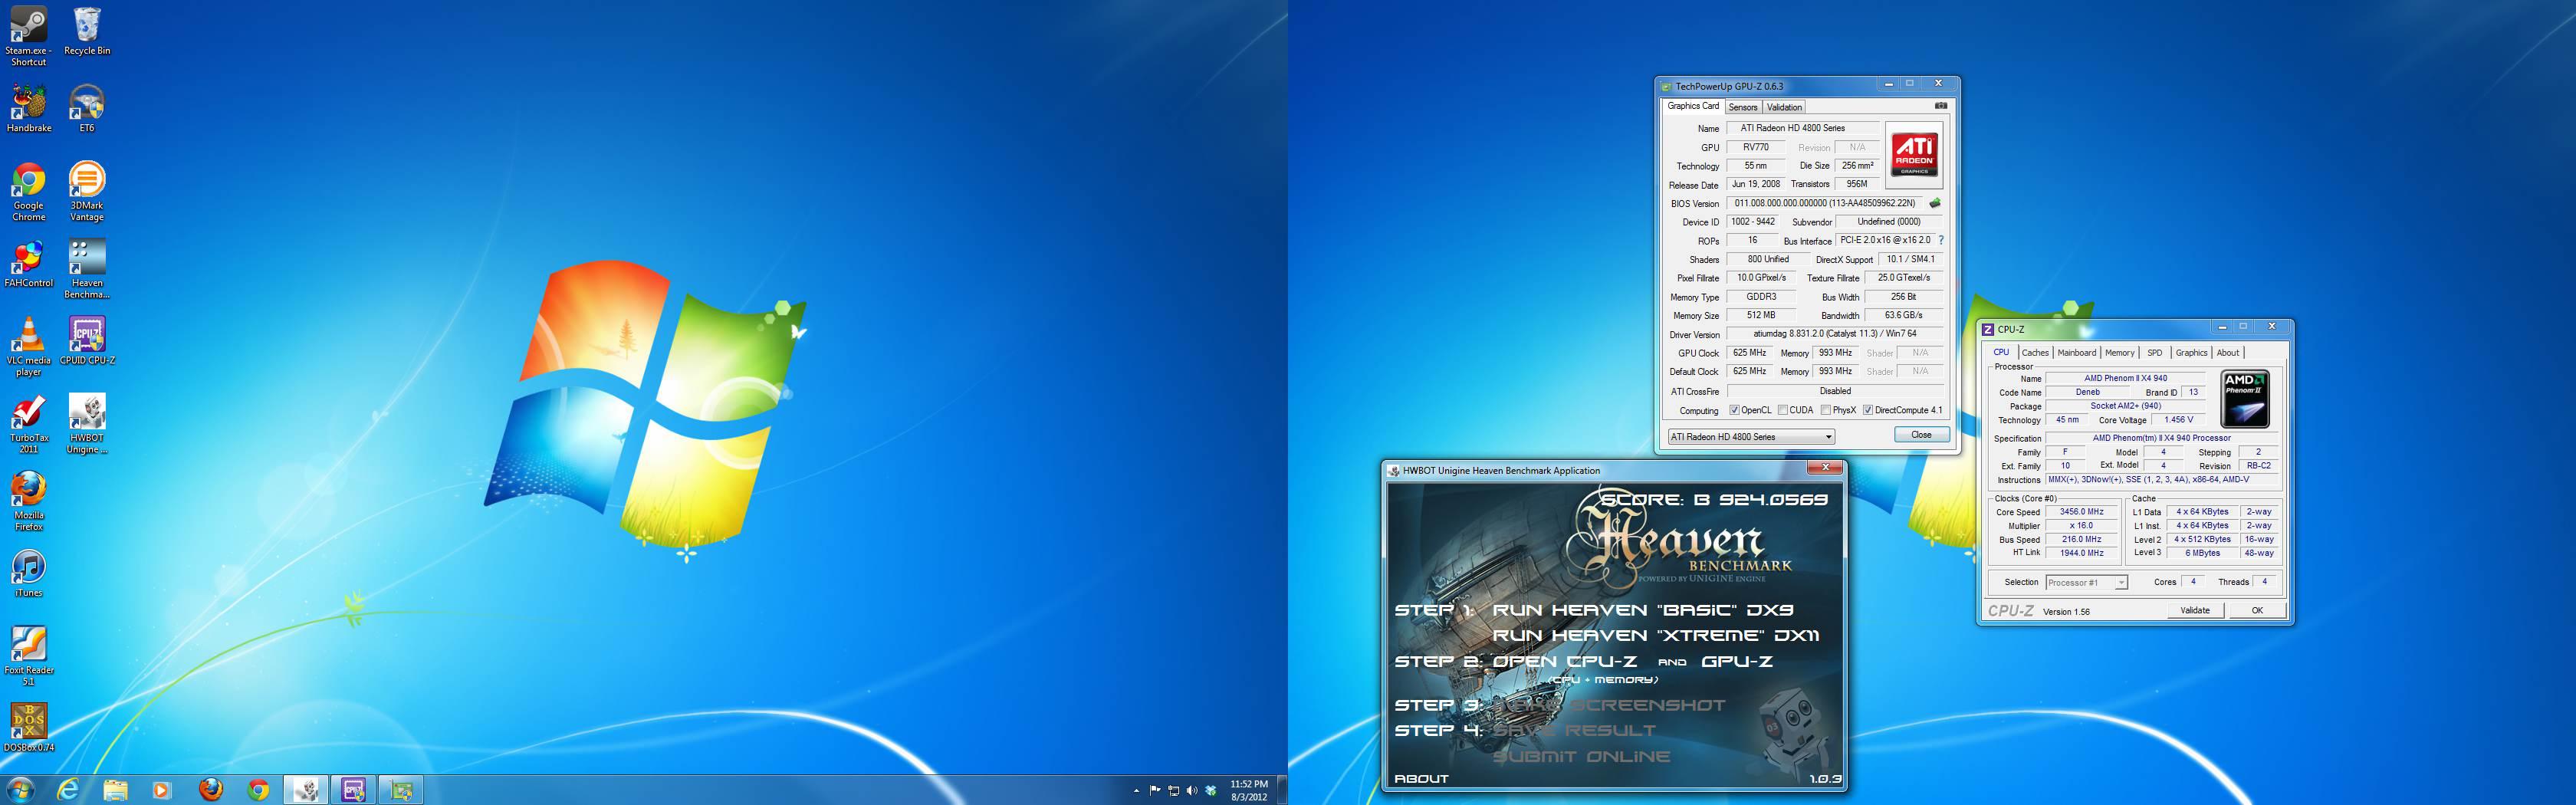Click Open CPU-Z in Heaven app
2576x805 pixels.
[1565, 661]
